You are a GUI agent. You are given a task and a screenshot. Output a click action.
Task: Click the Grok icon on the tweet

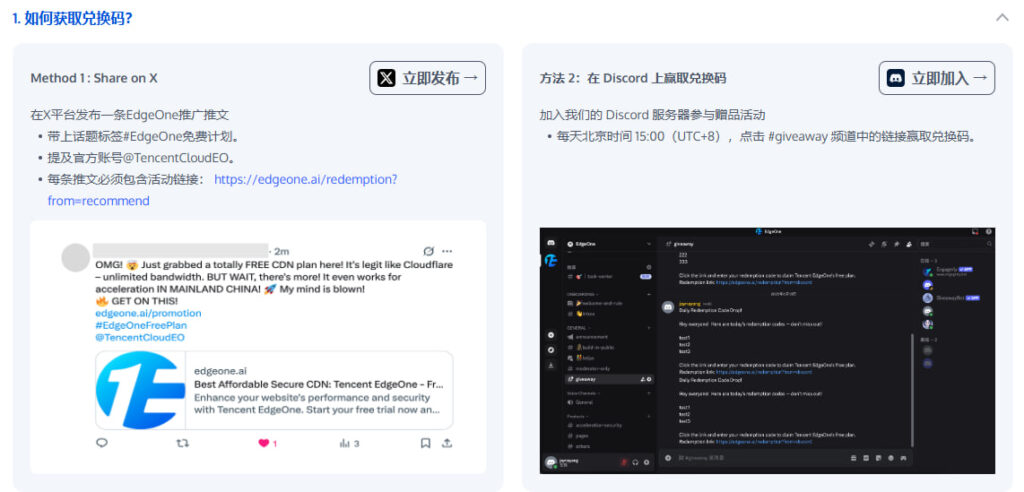428,251
